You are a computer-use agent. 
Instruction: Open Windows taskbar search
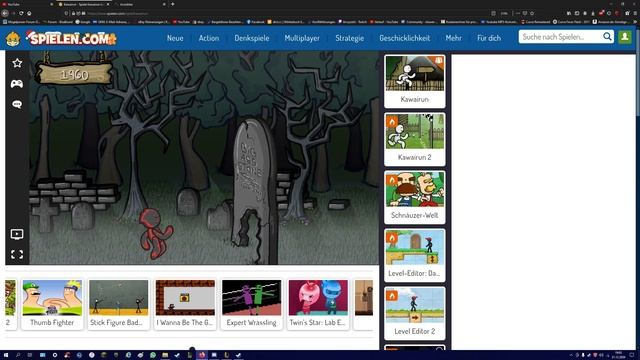tap(18, 355)
